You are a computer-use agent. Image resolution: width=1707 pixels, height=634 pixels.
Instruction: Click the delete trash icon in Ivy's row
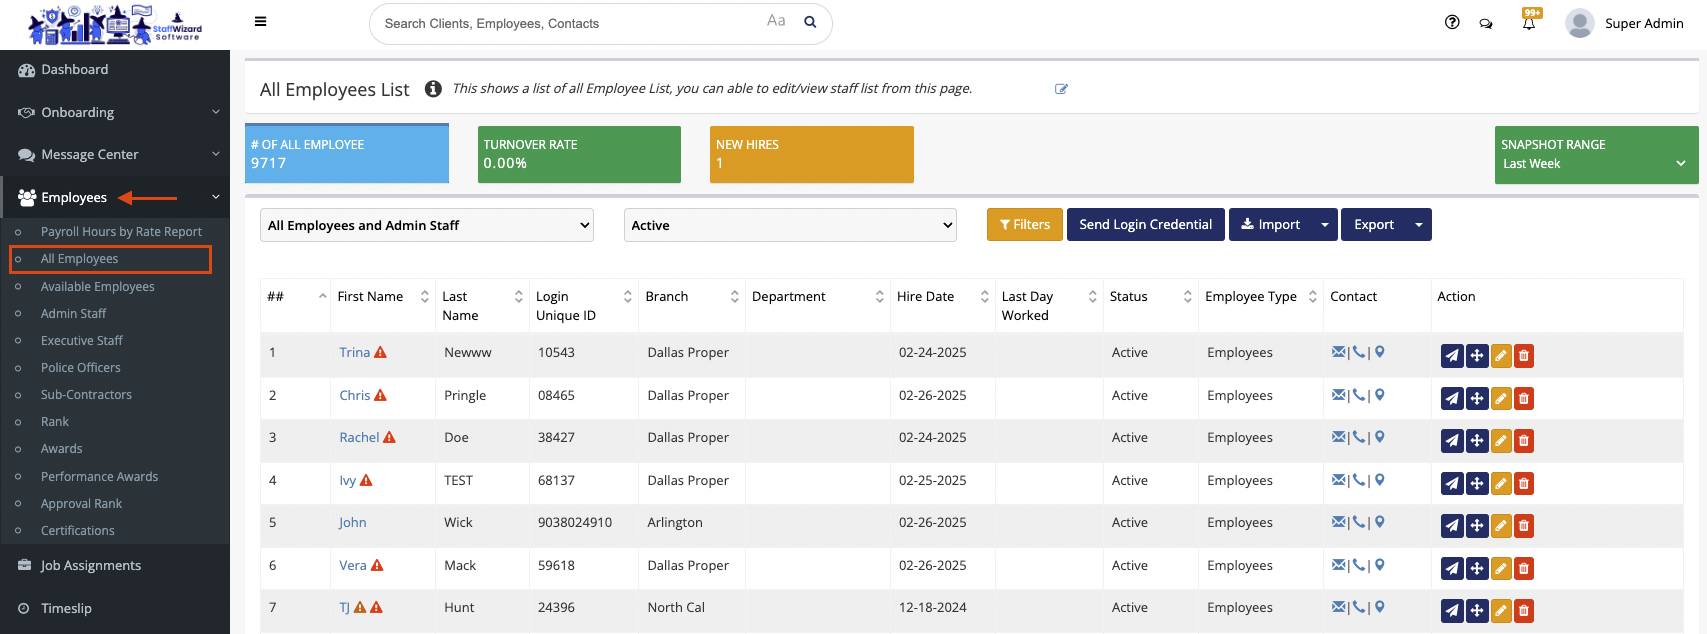1524,484
